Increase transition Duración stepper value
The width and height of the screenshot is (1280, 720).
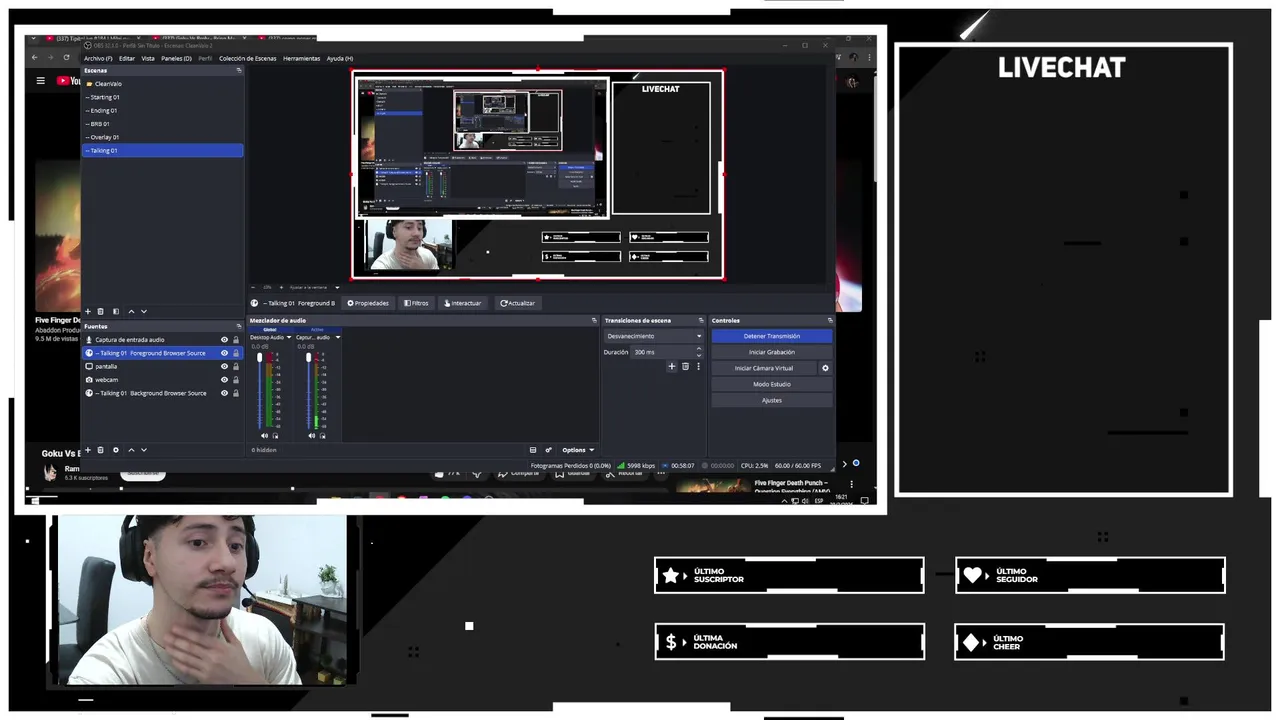point(698,349)
